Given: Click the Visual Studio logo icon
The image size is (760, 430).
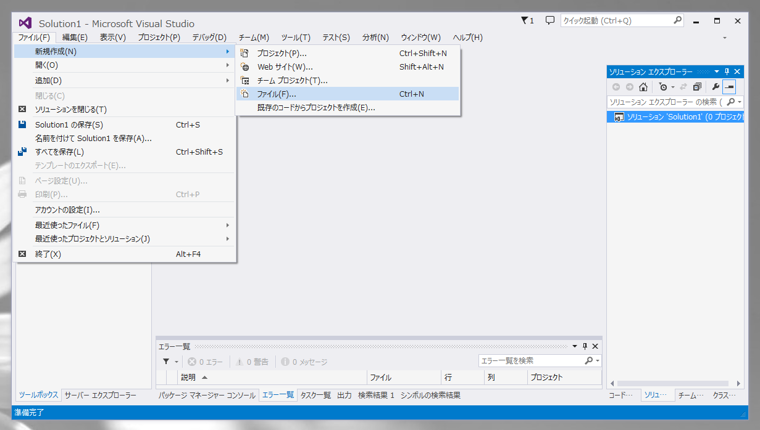Looking at the screenshot, I should point(25,23).
